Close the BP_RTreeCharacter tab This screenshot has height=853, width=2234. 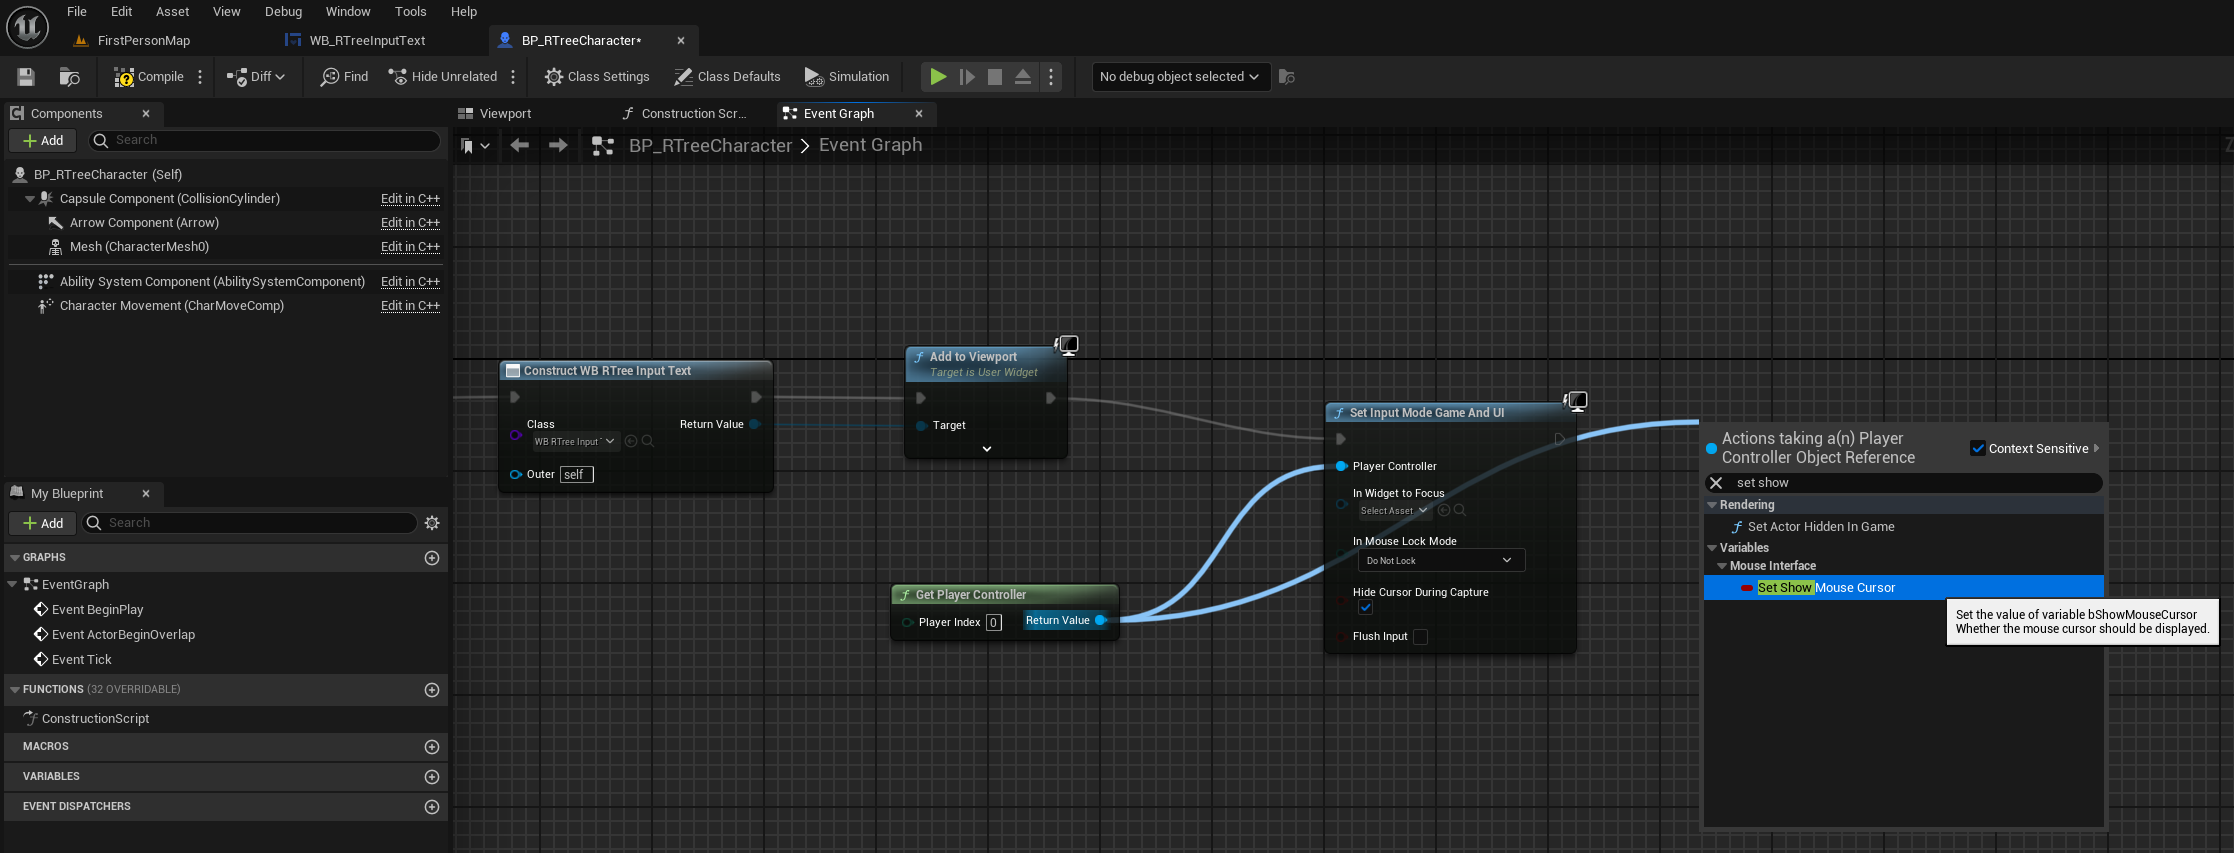pos(681,41)
